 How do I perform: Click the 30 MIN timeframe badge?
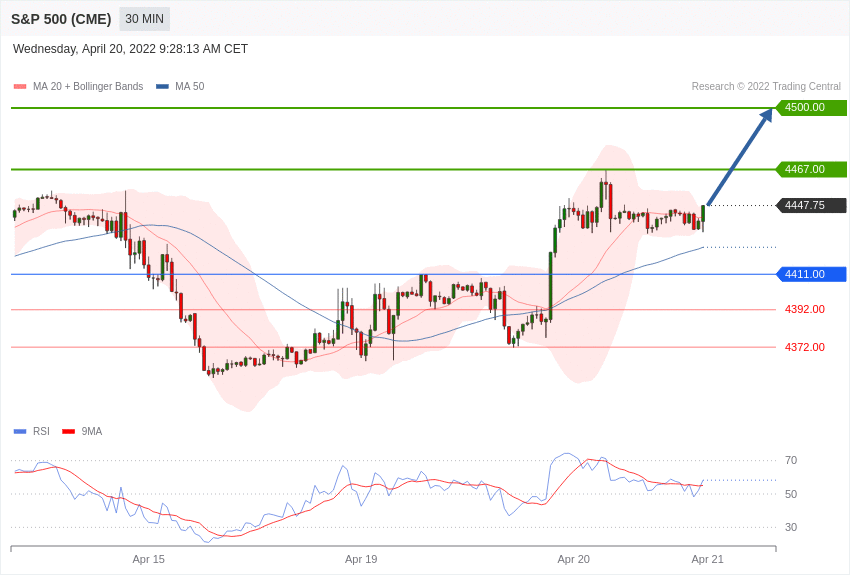(144, 19)
